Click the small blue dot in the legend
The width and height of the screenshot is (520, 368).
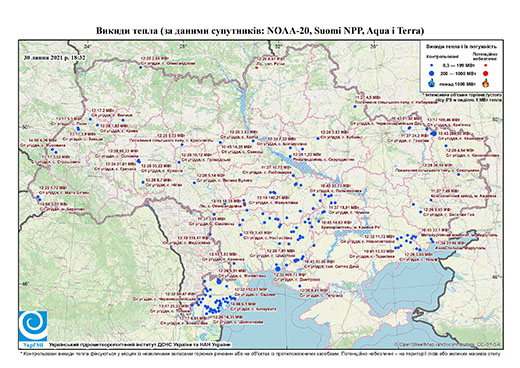[x=432, y=66]
